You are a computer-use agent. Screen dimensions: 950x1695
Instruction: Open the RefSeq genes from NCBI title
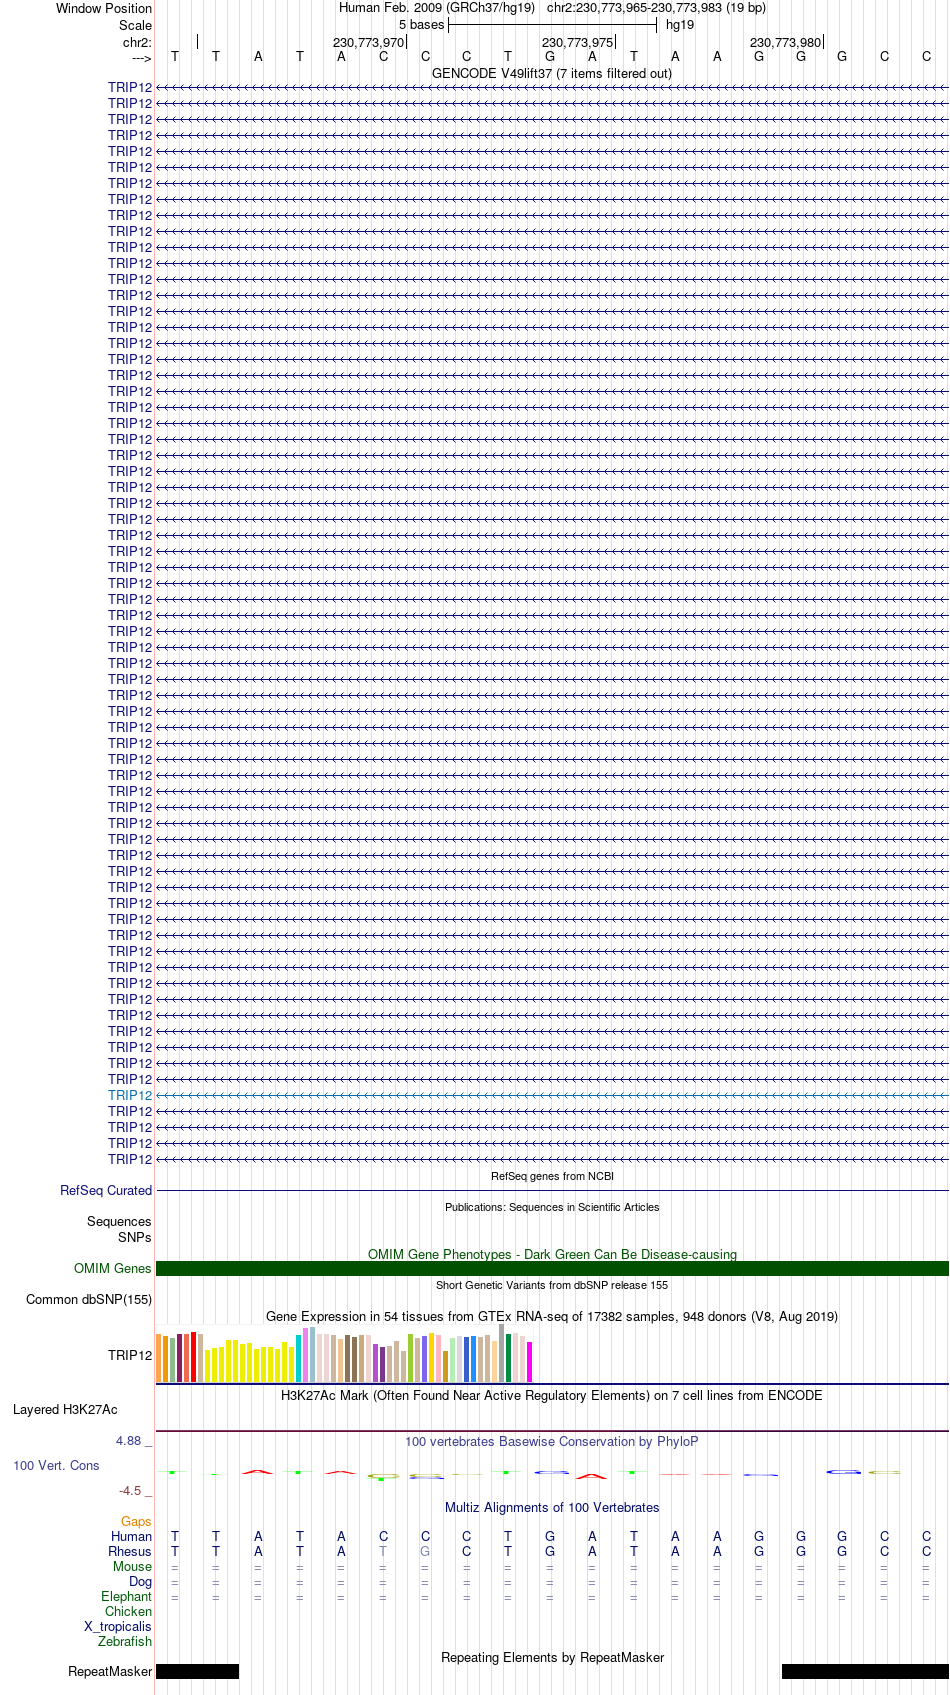552,1176
